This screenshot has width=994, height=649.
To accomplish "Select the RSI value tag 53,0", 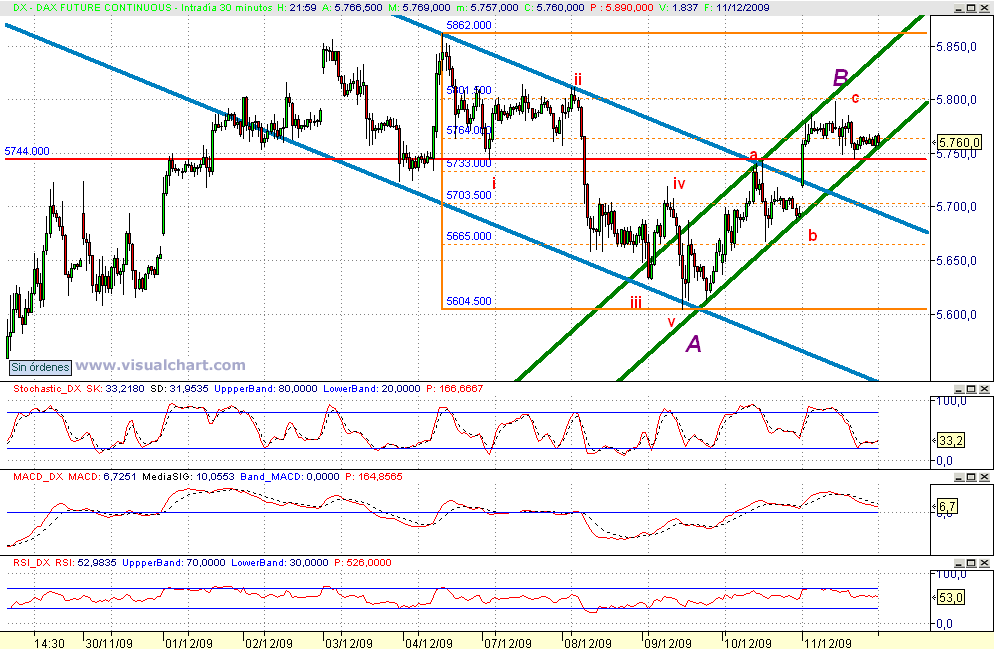I will 951,597.
